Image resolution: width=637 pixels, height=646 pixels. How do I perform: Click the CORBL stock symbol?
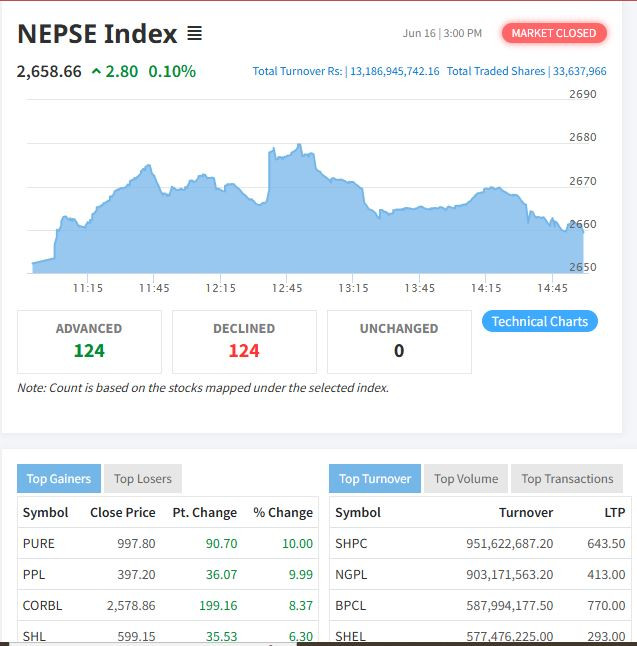tap(42, 605)
